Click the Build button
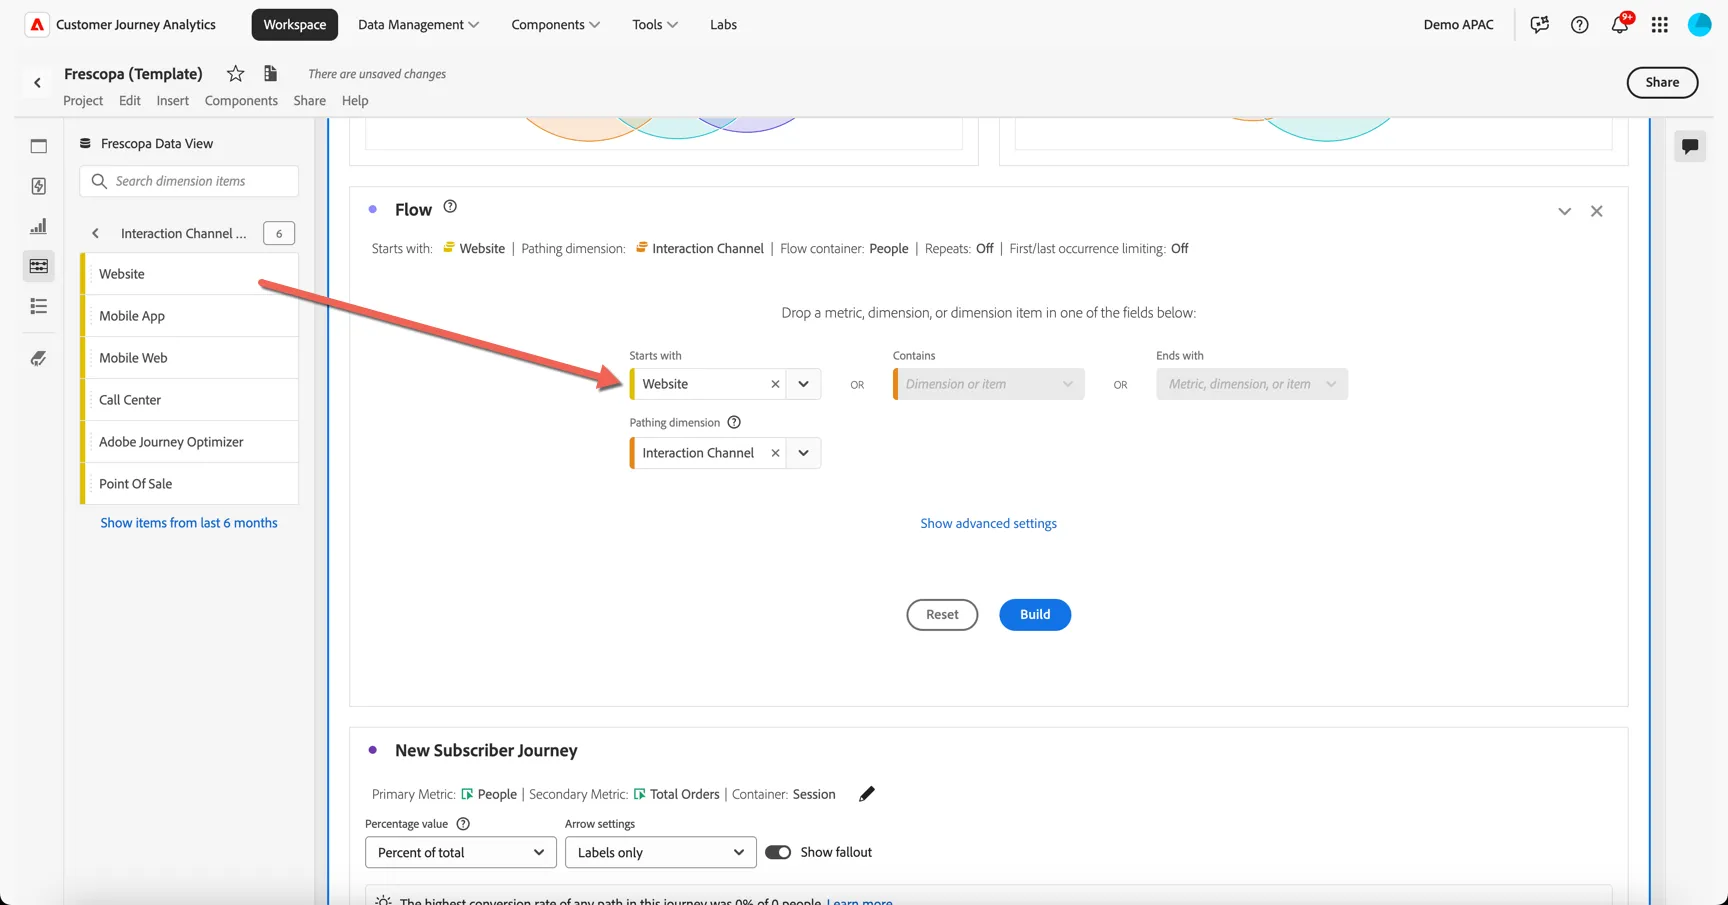 tap(1035, 615)
